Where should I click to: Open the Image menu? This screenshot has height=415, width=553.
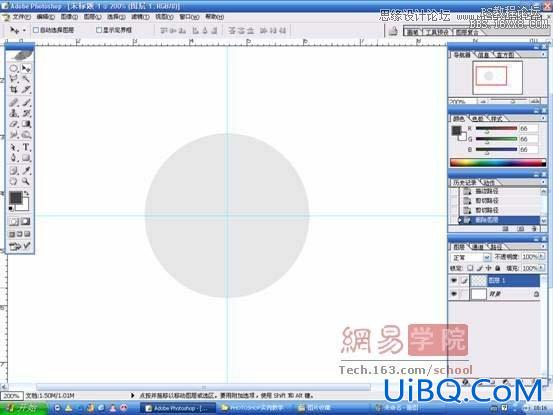pyautogui.click(x=69, y=17)
